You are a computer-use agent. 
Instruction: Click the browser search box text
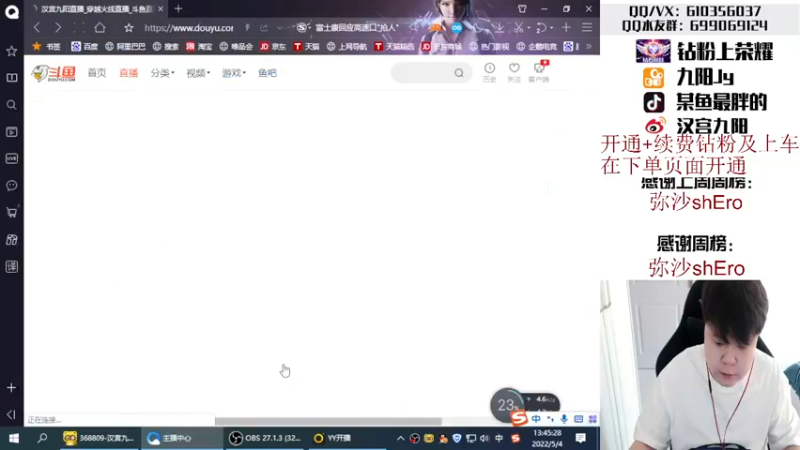point(357,28)
